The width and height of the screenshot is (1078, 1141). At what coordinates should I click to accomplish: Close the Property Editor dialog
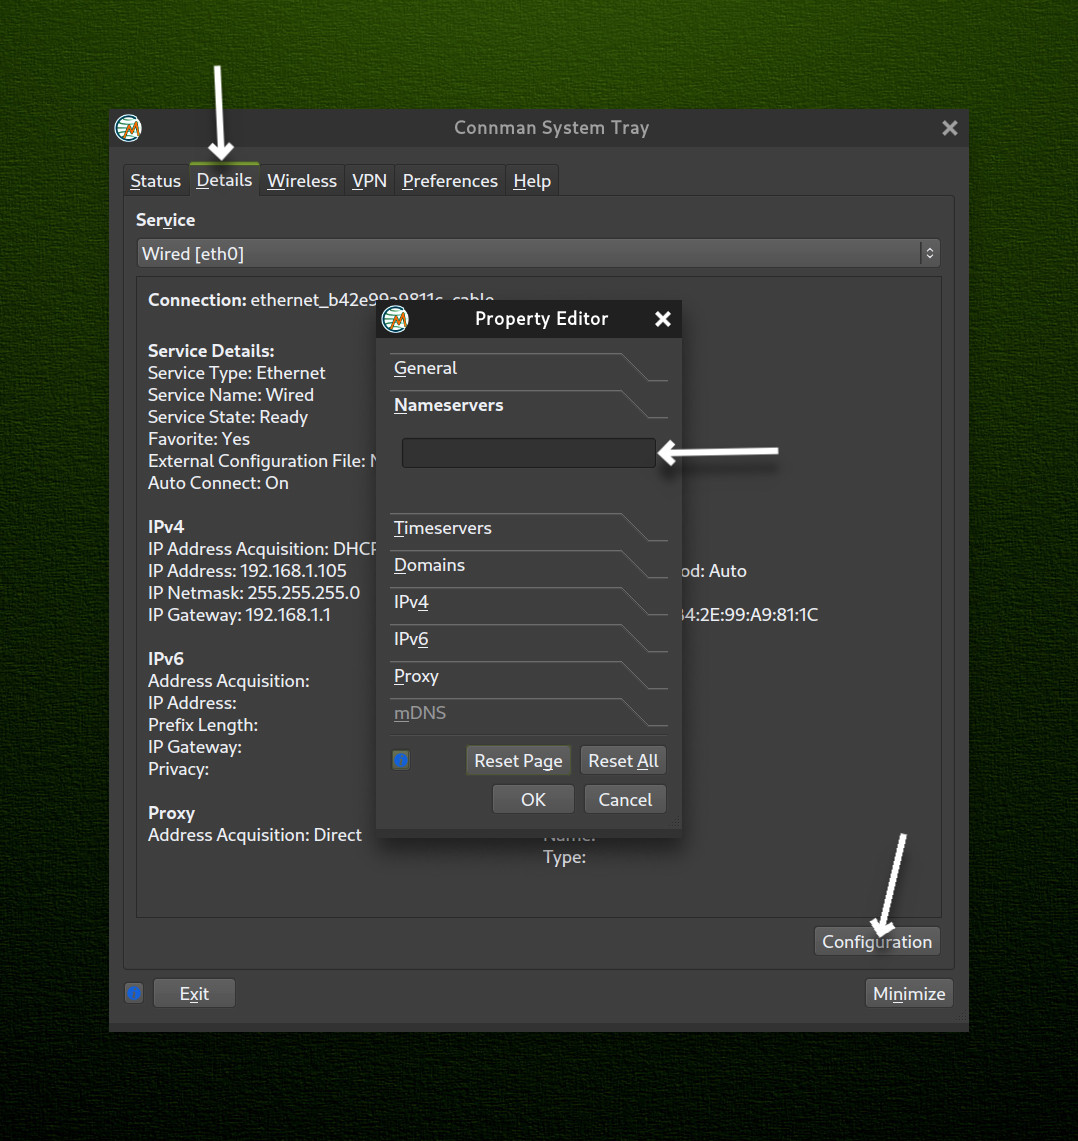click(662, 319)
